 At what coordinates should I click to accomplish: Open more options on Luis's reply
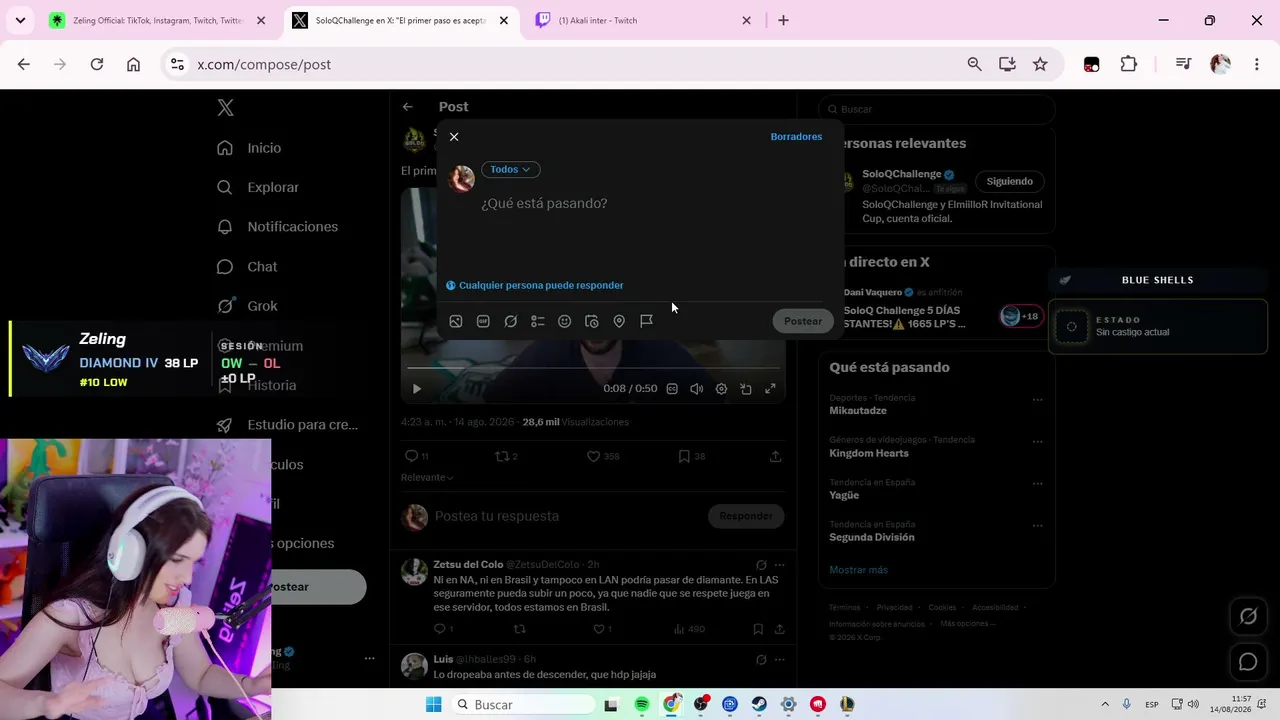click(780, 660)
